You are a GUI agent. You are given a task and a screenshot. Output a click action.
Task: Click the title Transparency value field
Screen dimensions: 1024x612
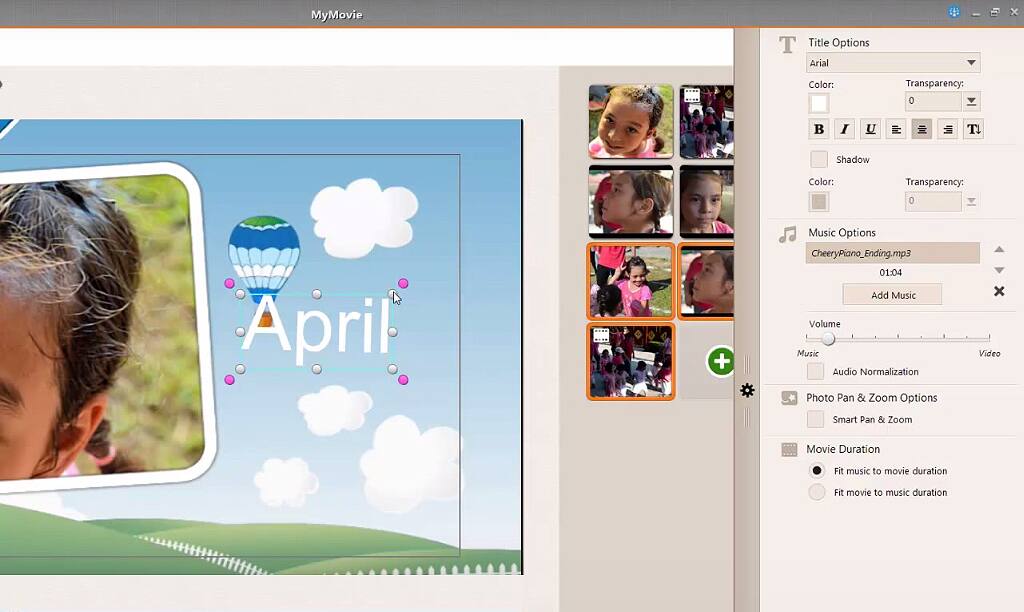[933, 101]
